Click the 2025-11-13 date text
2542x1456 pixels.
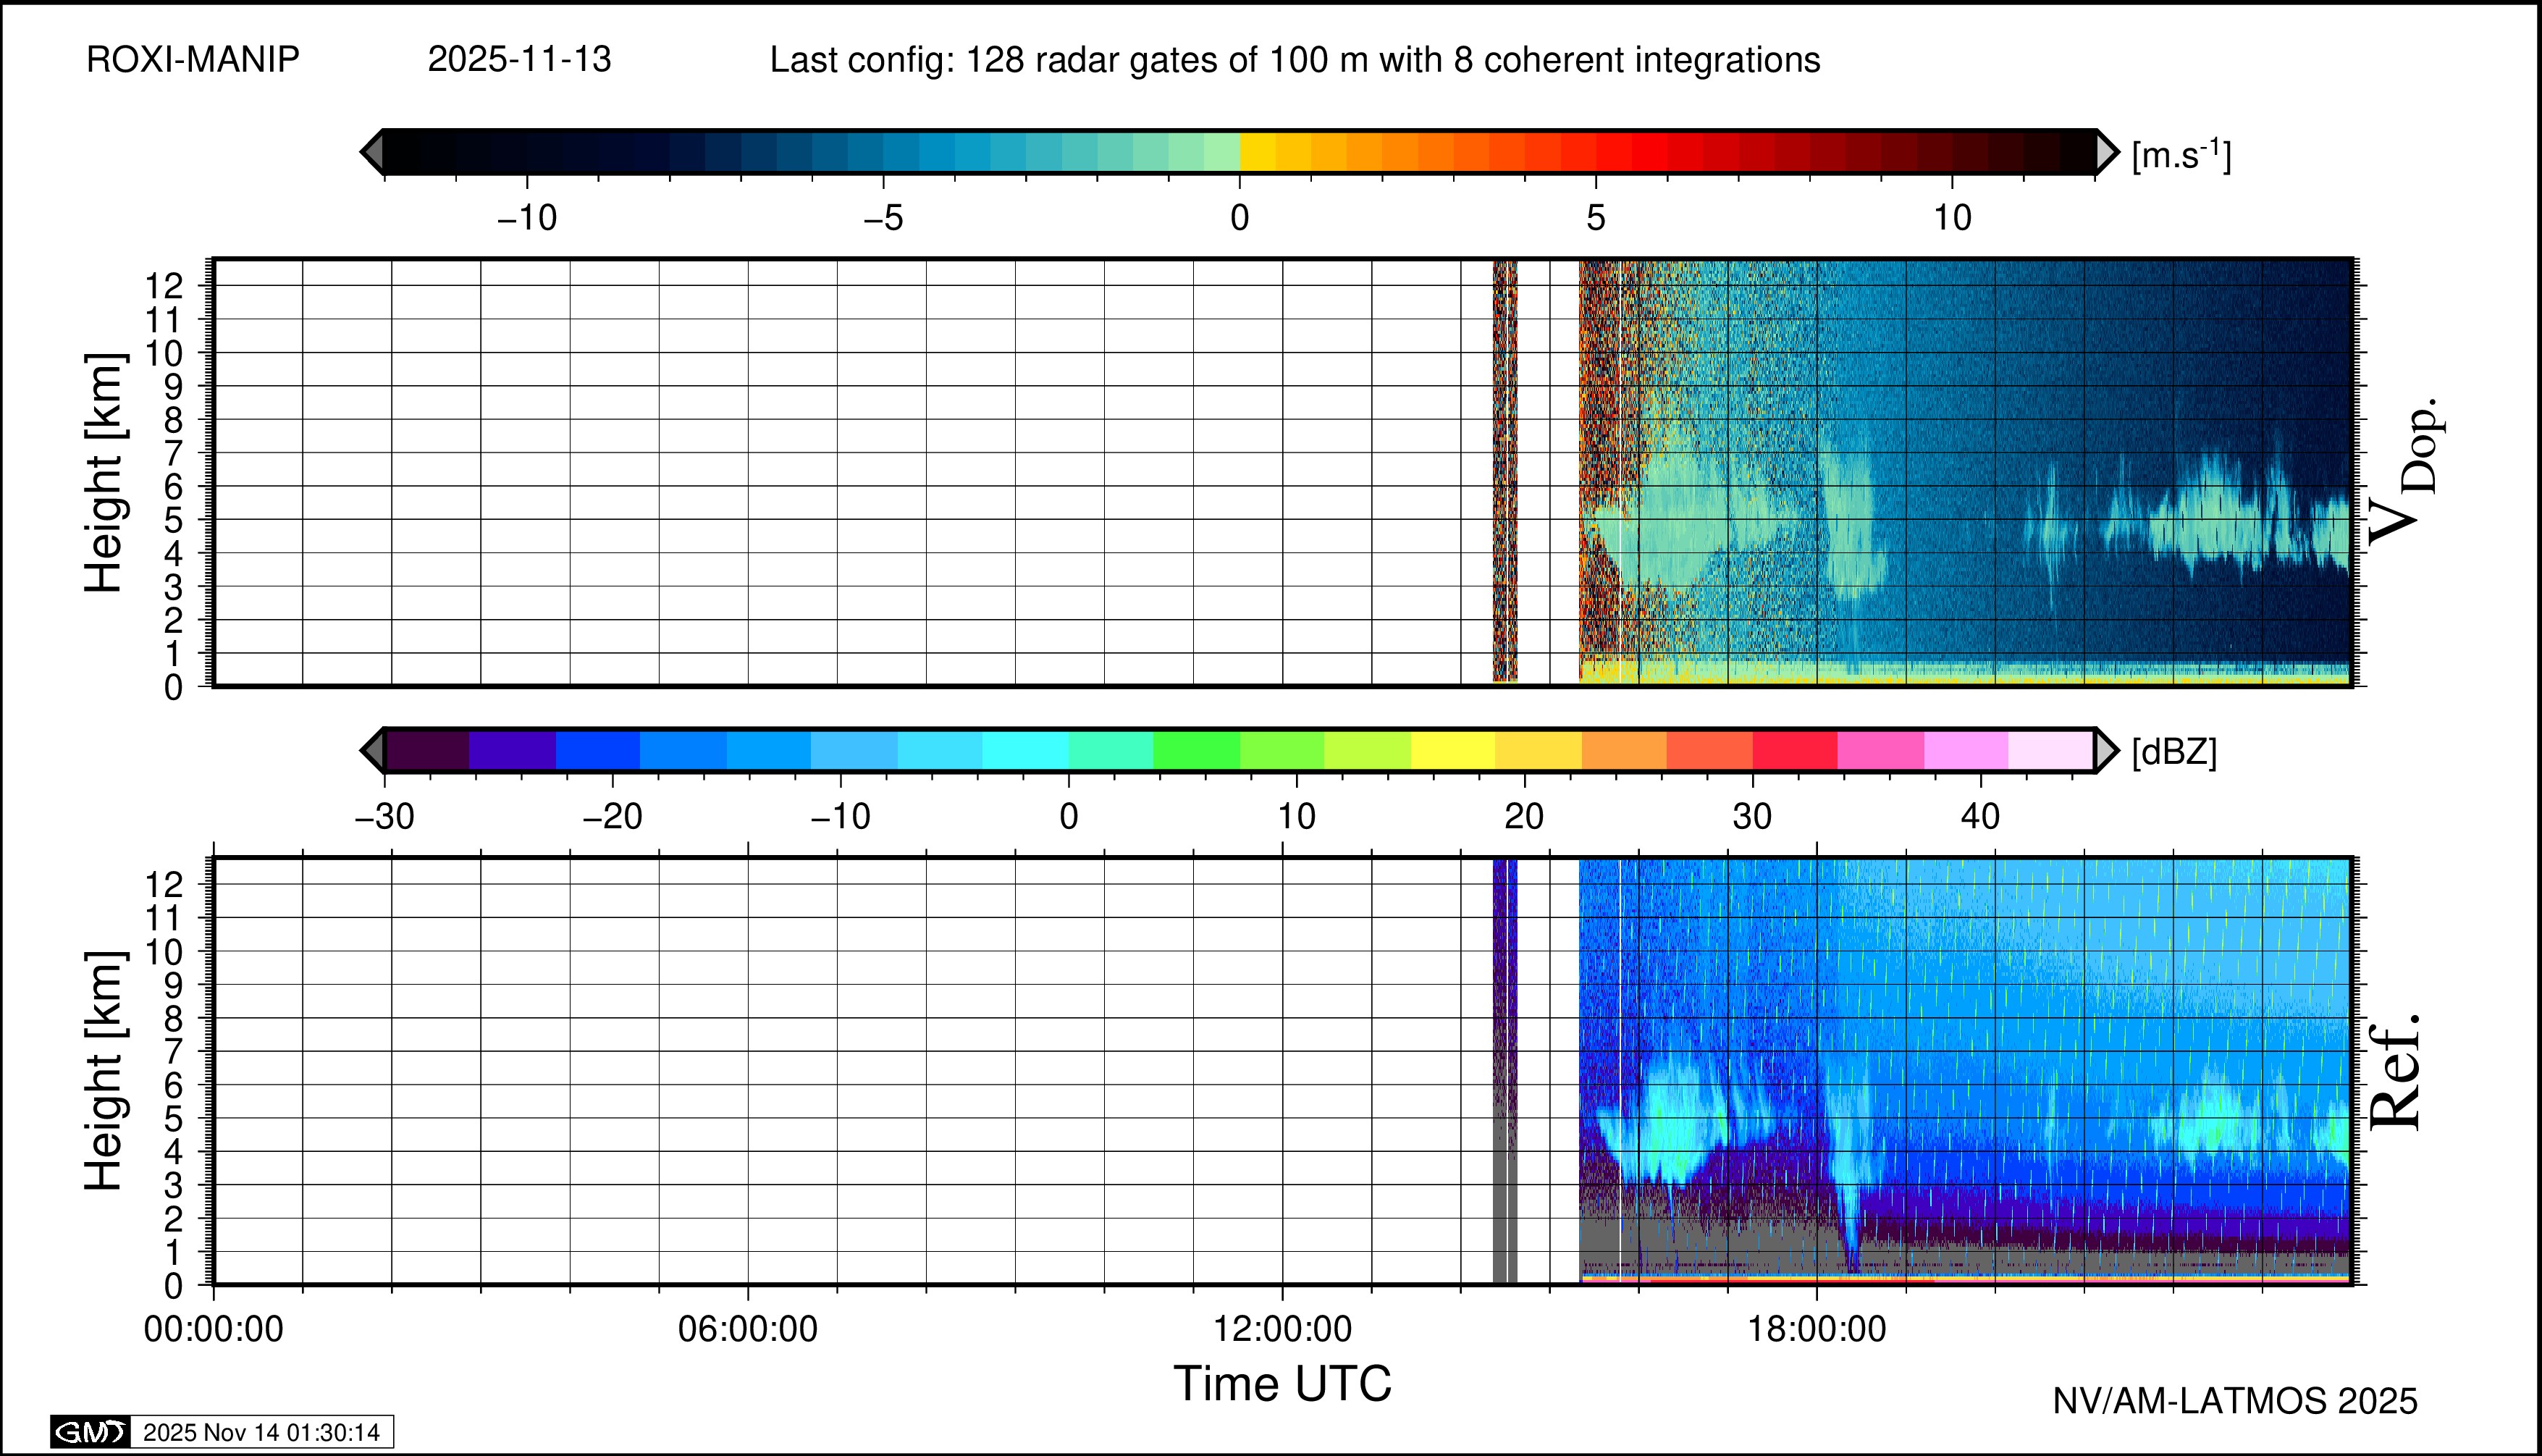[519, 60]
